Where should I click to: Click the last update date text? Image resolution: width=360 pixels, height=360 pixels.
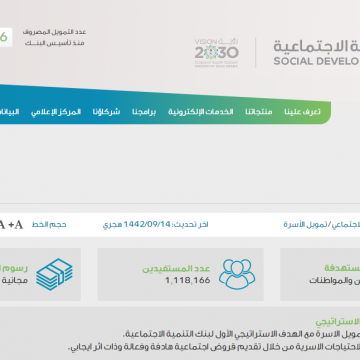pyautogui.click(x=155, y=225)
